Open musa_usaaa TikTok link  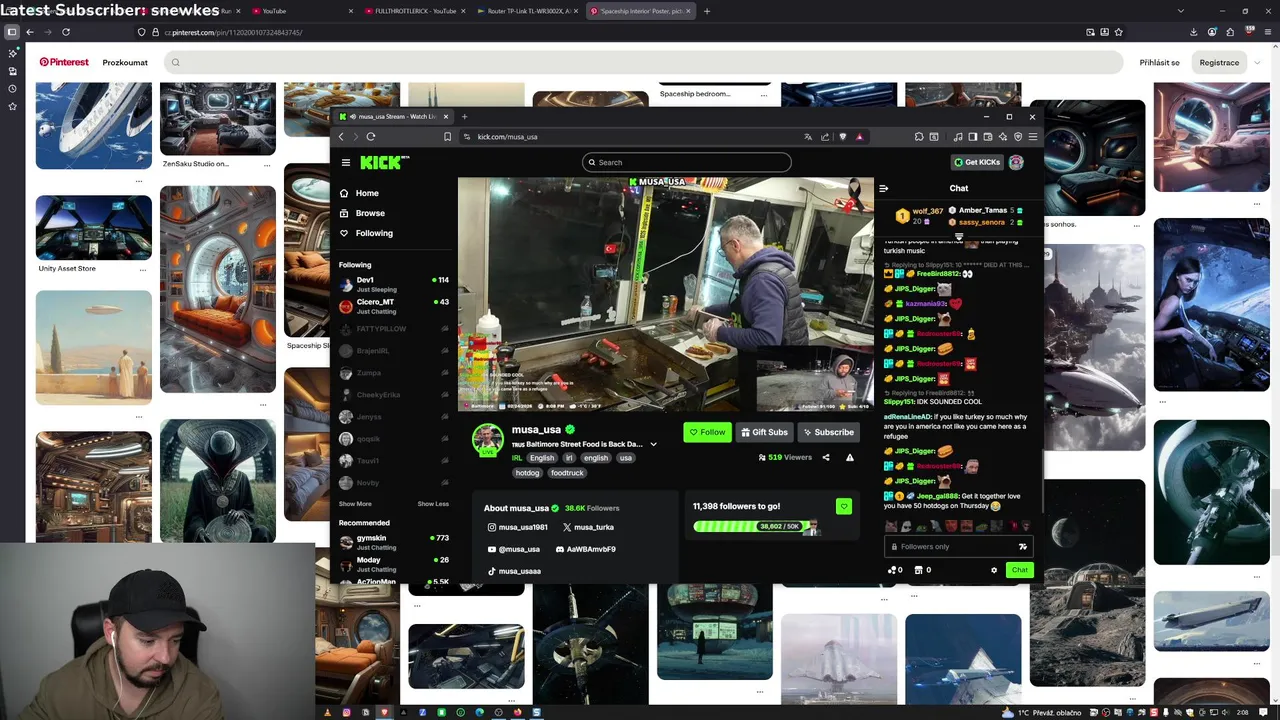pos(513,571)
